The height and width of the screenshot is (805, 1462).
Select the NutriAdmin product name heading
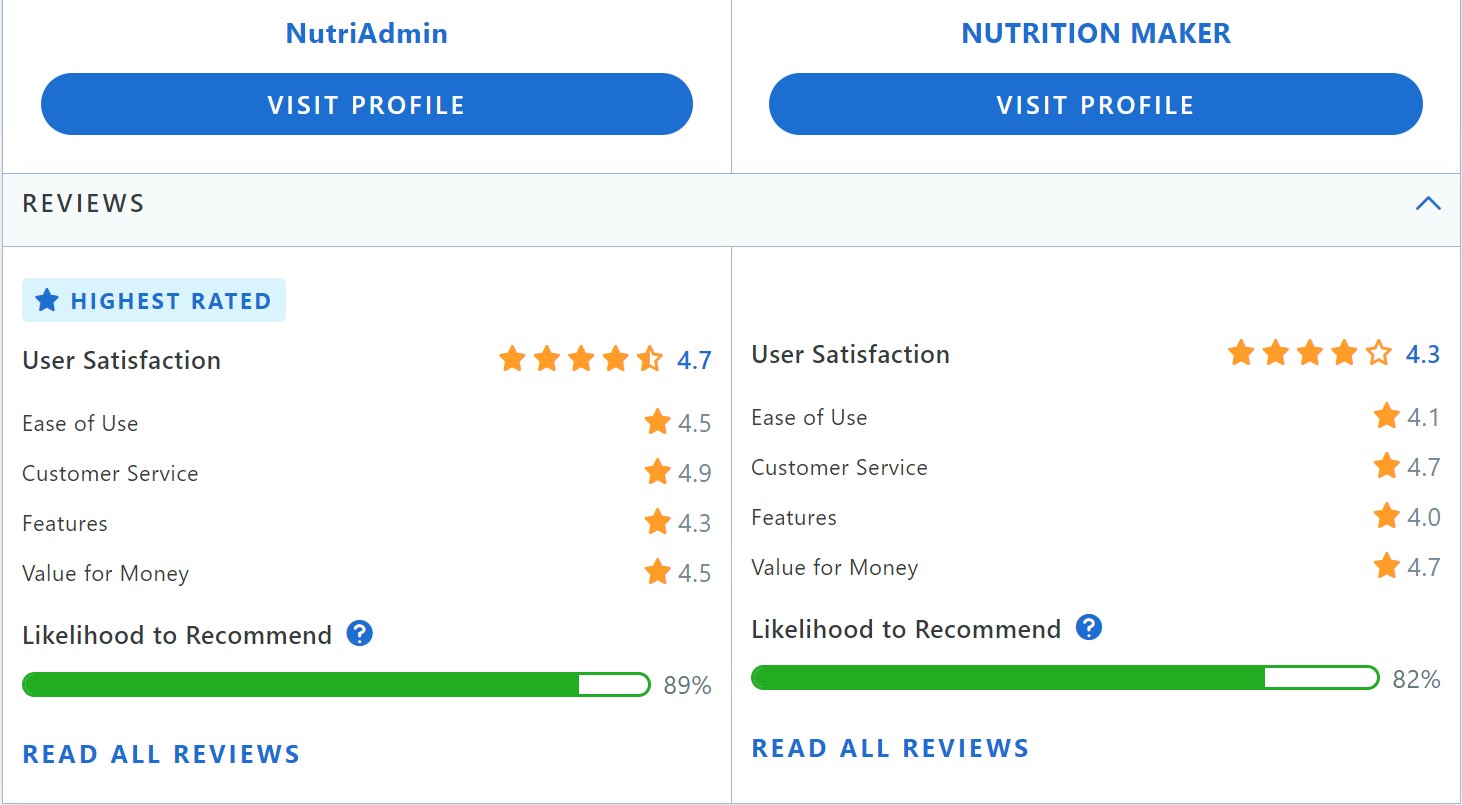coord(366,32)
